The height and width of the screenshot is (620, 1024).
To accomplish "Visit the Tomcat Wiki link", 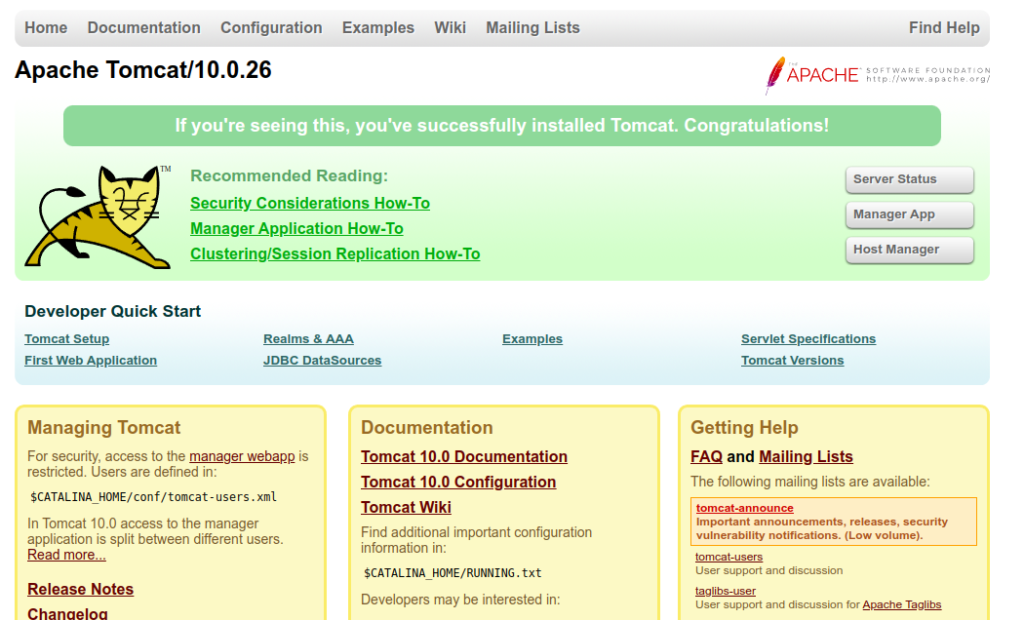I will tap(406, 508).
